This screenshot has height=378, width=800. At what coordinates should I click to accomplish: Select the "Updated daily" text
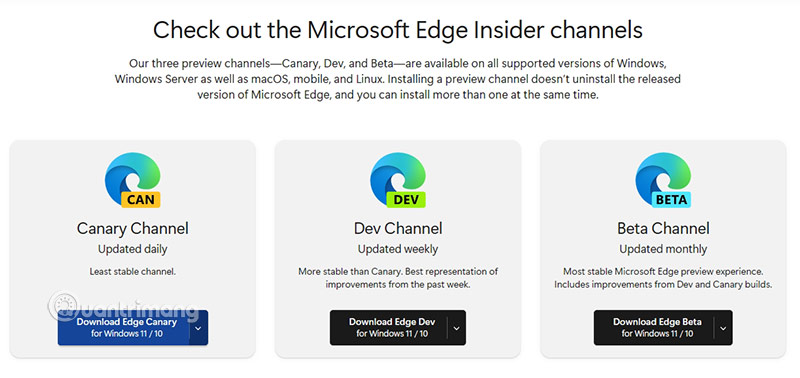click(133, 249)
